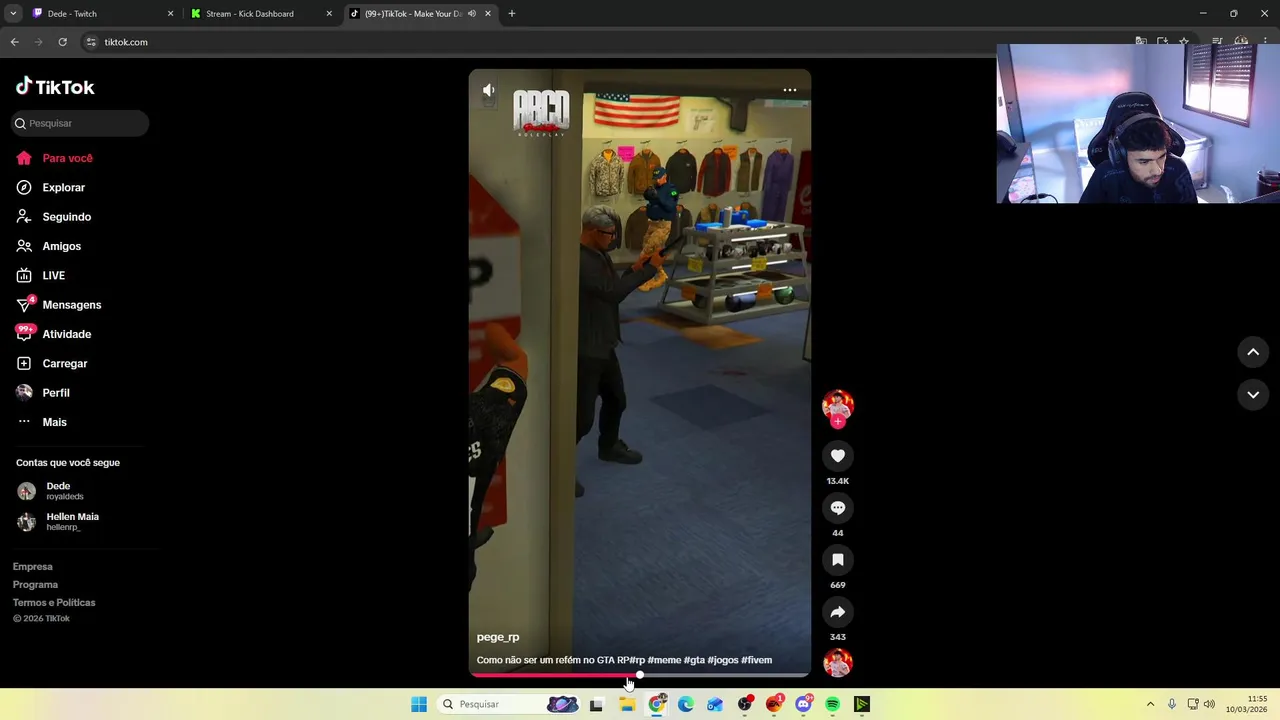This screenshot has height=720, width=1280.
Task: Bookmark the video with the save icon
Action: point(838,560)
